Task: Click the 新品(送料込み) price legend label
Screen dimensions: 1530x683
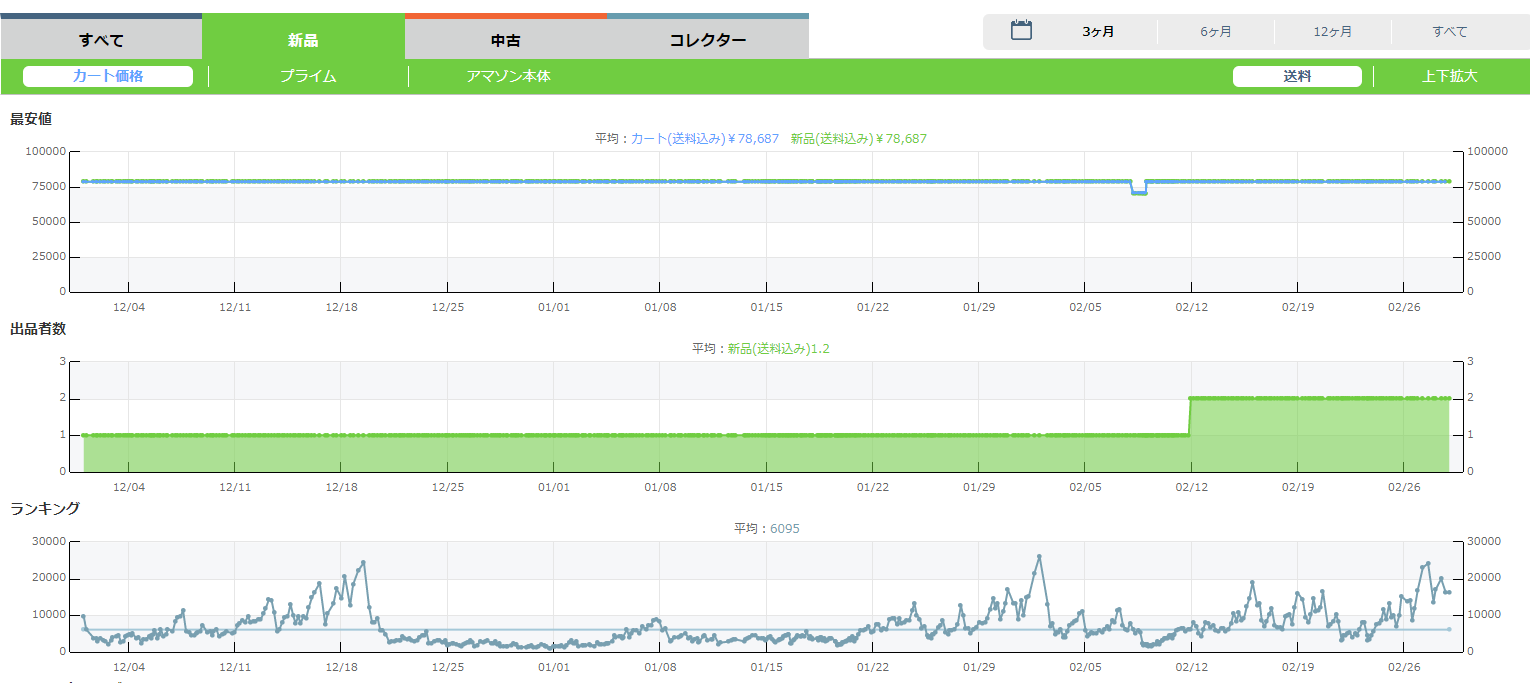Action: [x=832, y=138]
